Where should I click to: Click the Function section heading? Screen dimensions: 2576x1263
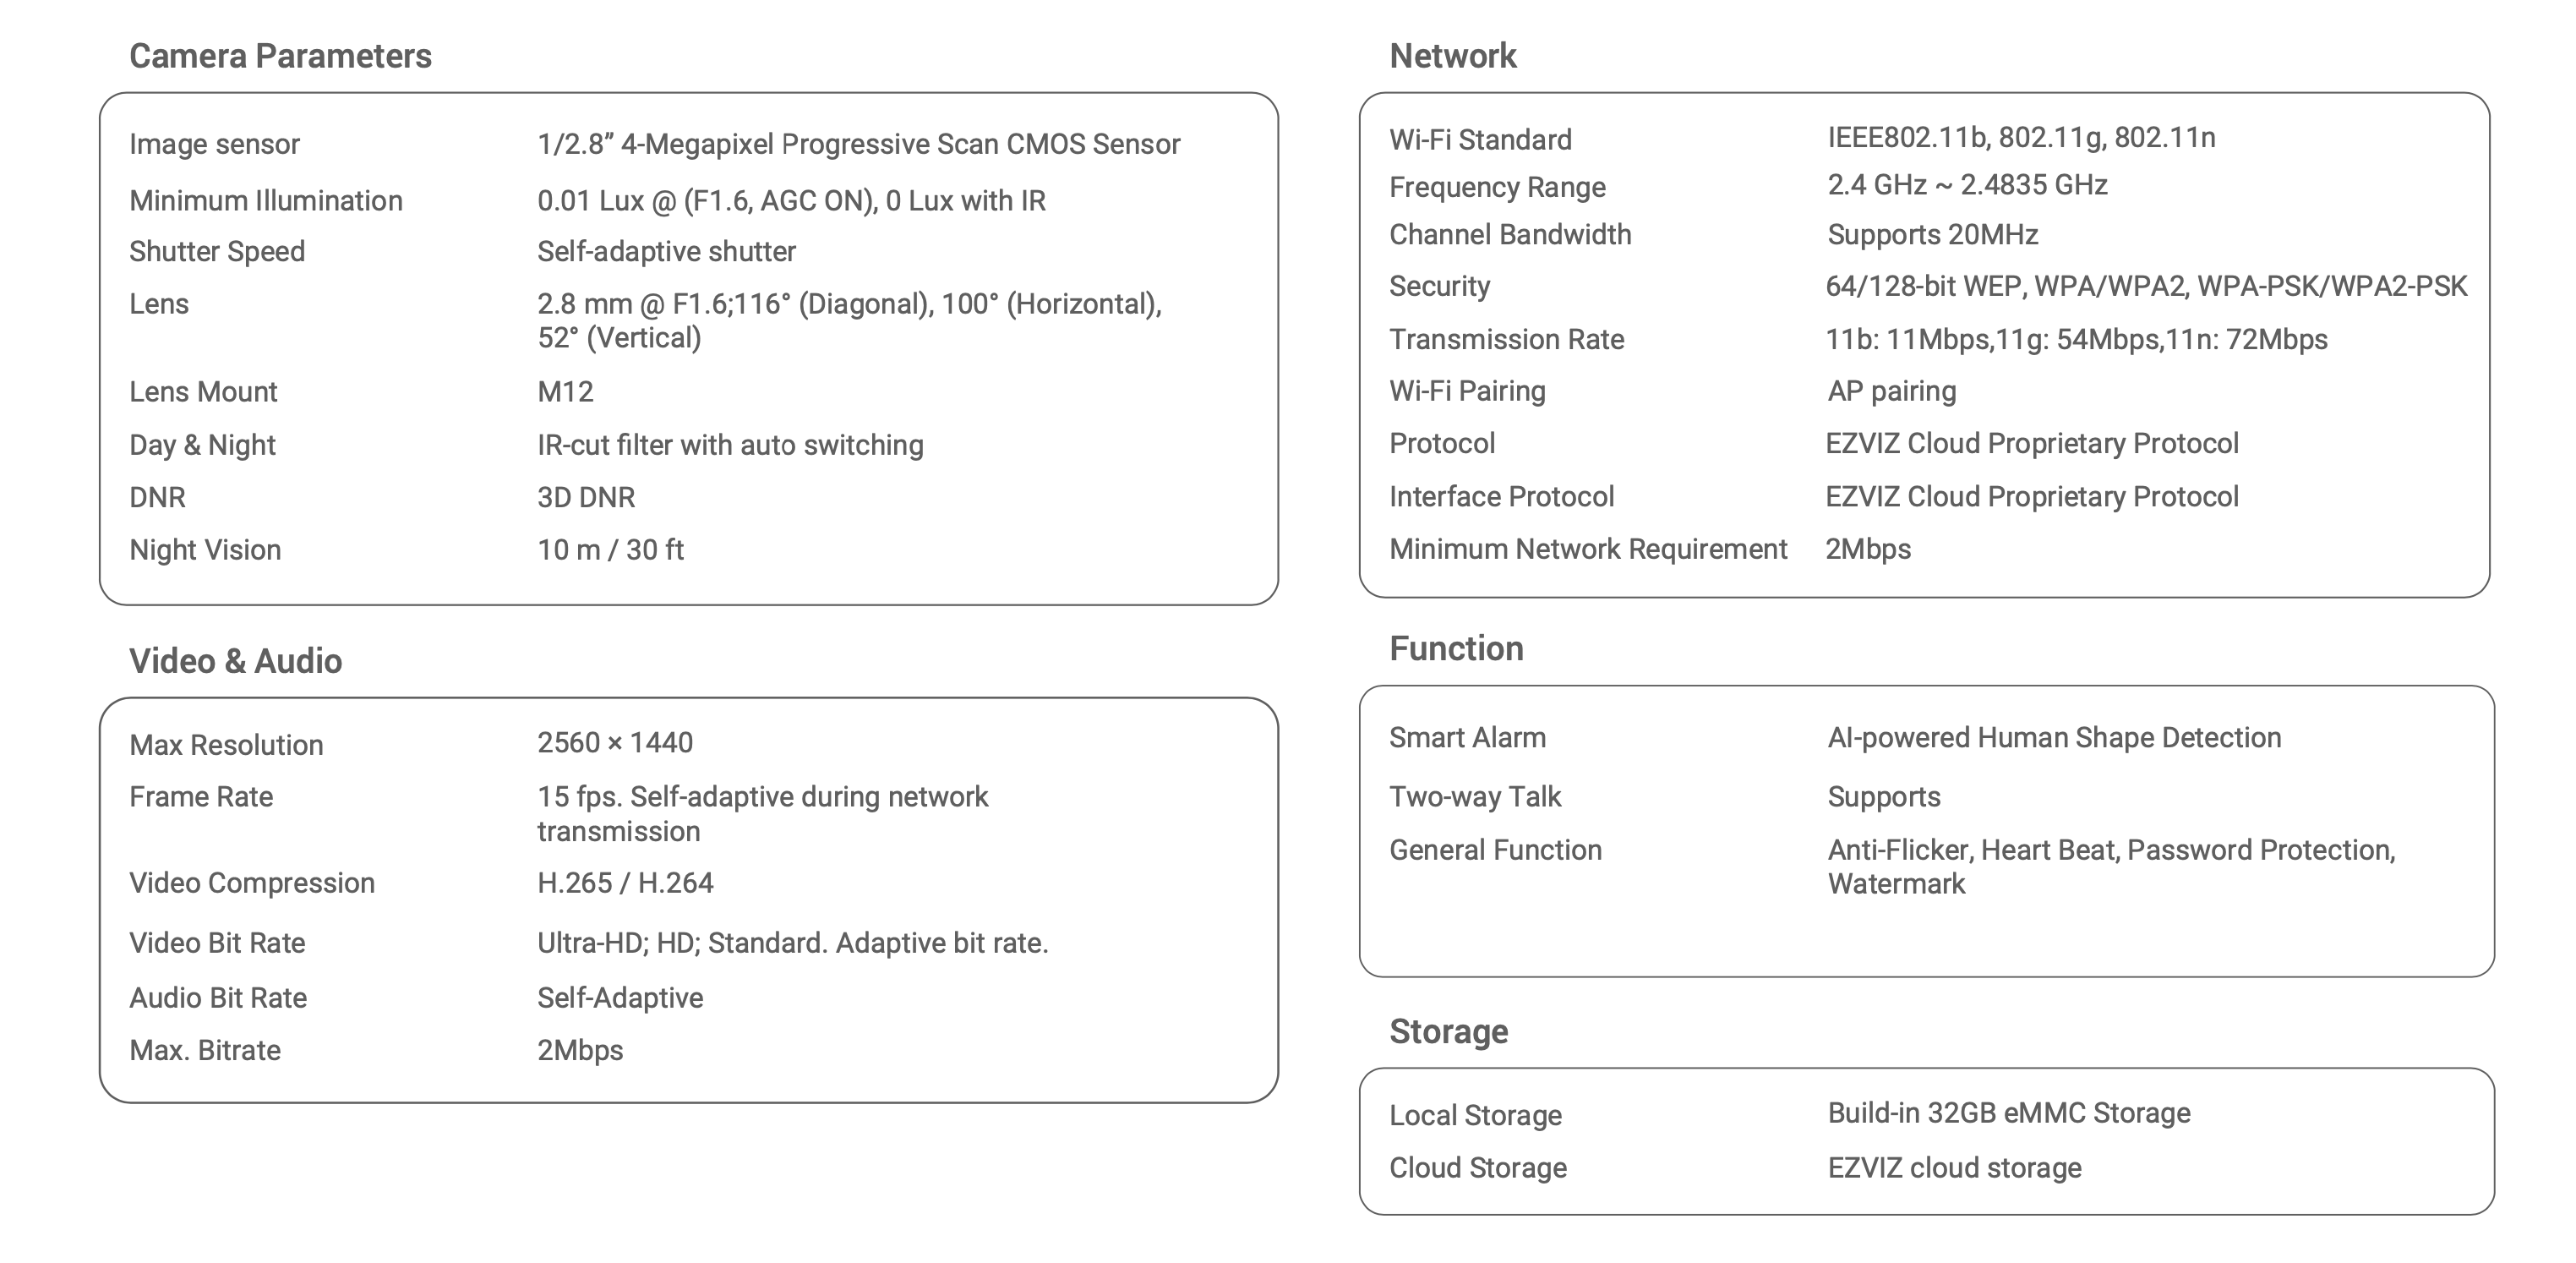coord(1456,649)
